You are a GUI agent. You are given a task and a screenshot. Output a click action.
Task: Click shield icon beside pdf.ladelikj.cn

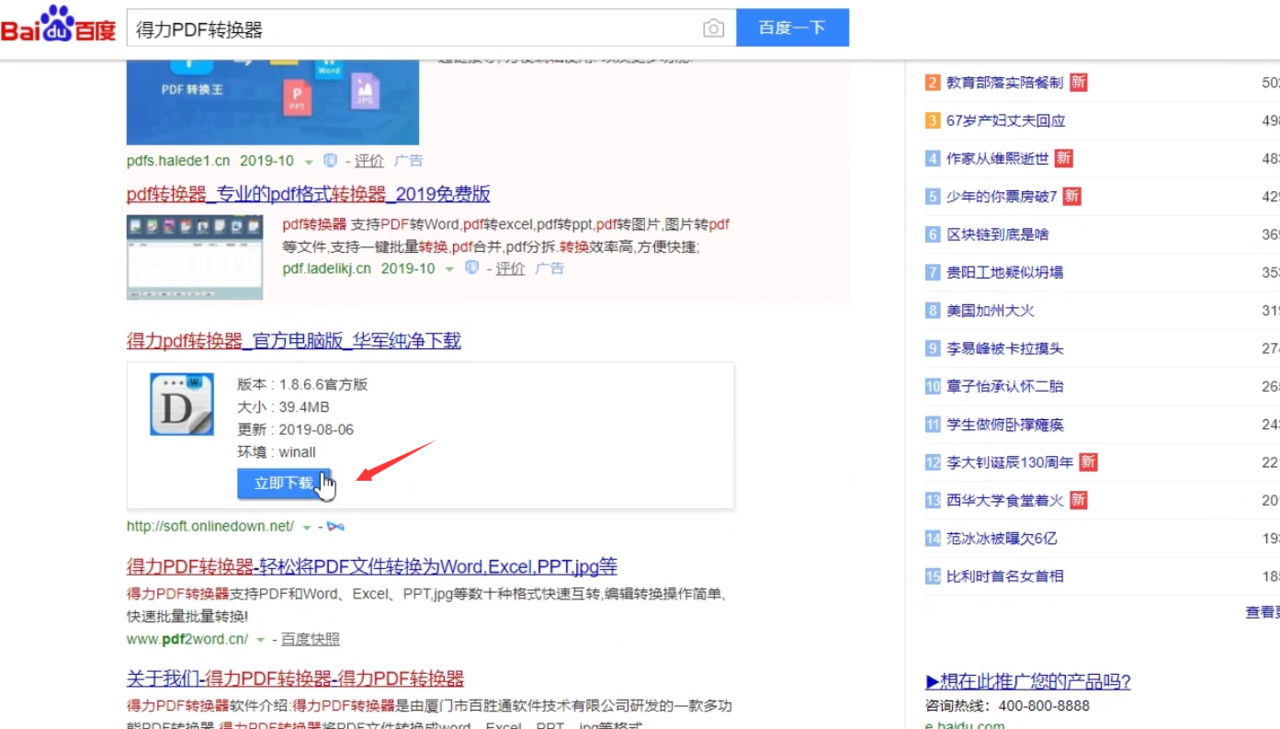[x=472, y=268]
